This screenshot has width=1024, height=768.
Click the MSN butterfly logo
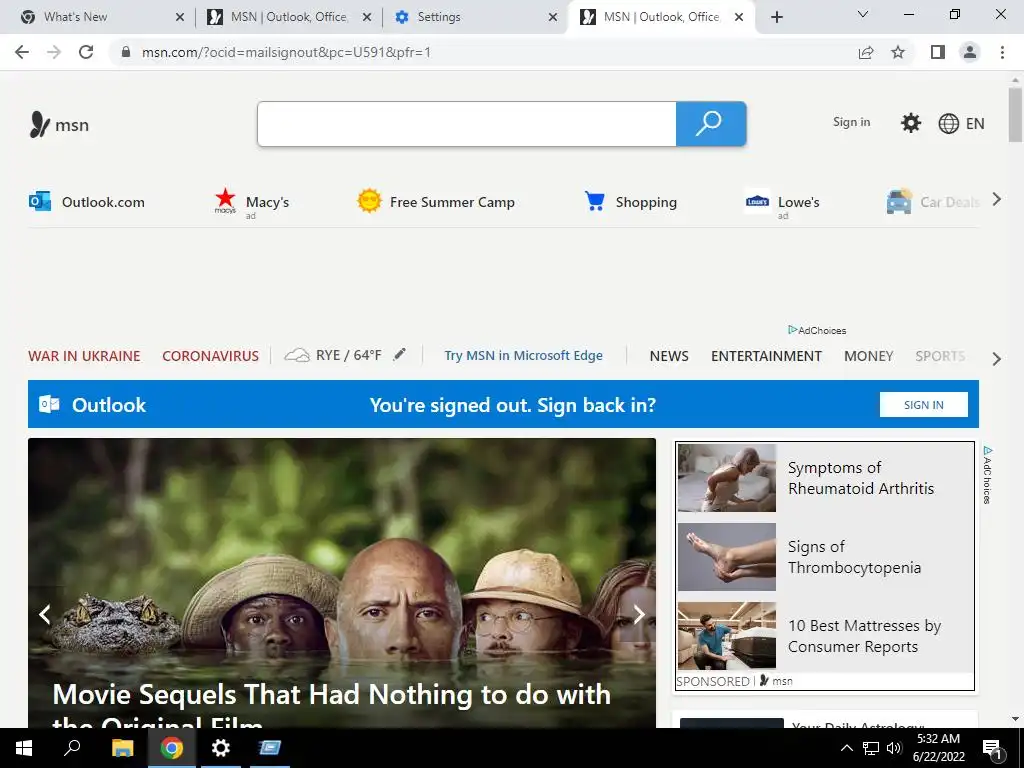(39, 124)
